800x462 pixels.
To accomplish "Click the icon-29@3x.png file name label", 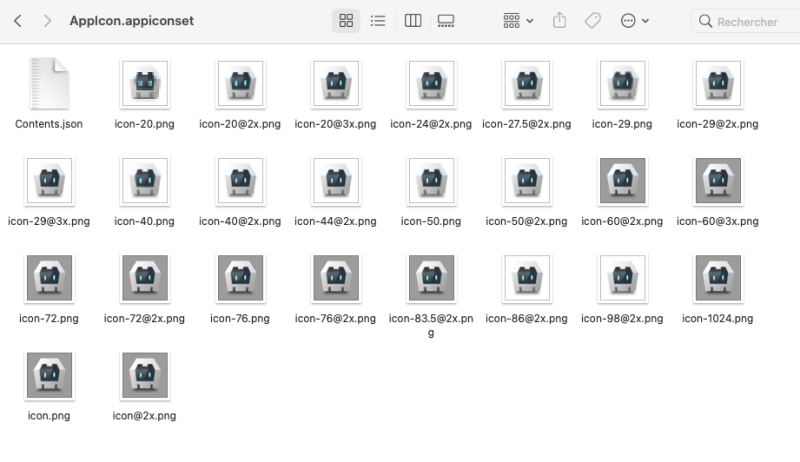I will click(x=49, y=221).
